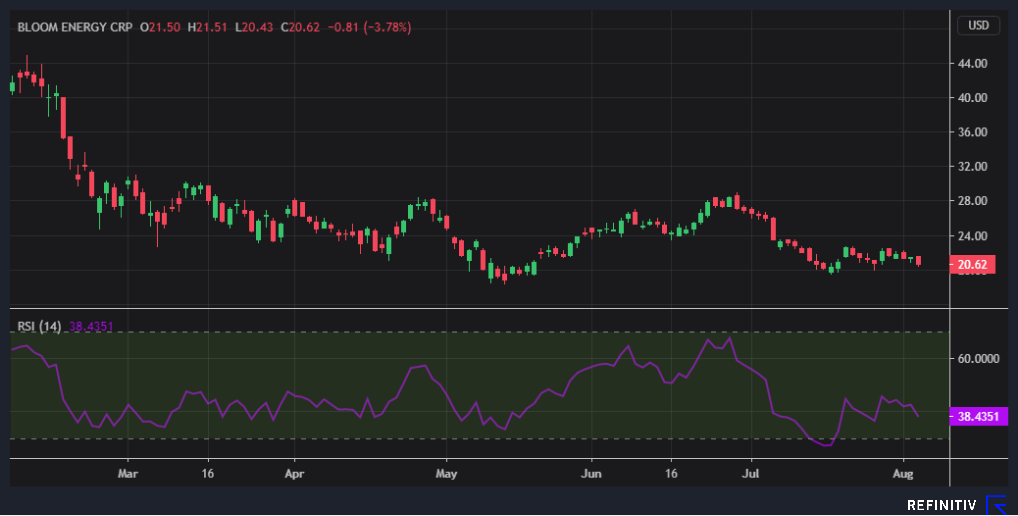Screen dimensions: 1018x516
Task: Click the red 20.62 current price label
Action: 972,264
